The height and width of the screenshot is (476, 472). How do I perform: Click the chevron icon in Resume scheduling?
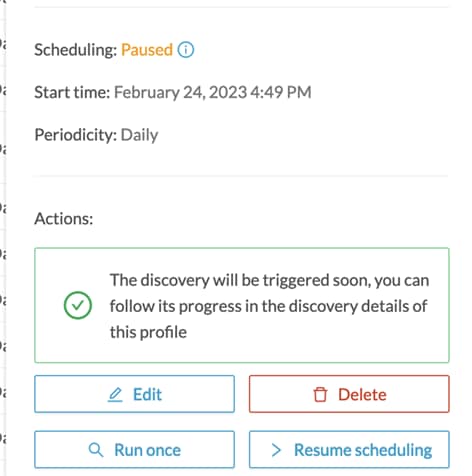click(276, 450)
